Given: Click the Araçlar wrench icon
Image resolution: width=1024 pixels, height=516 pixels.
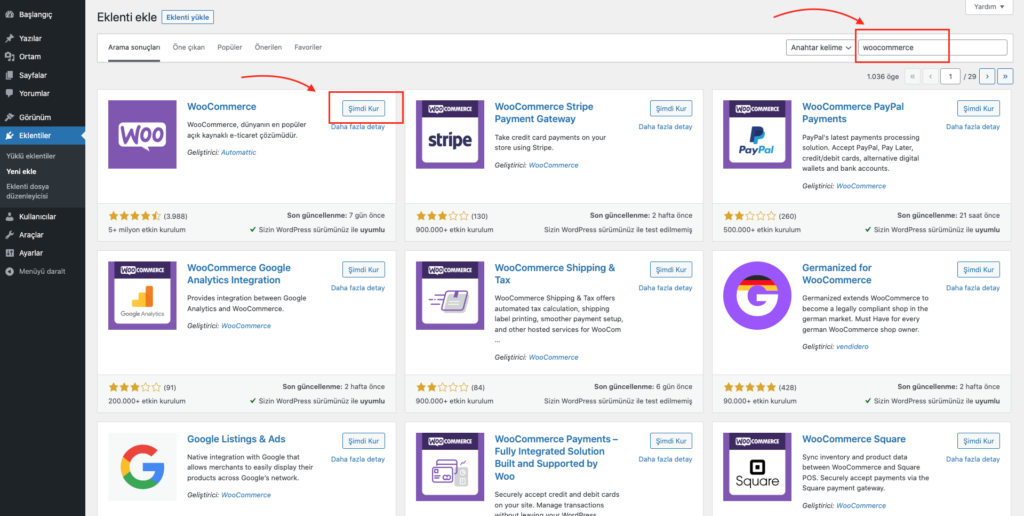Looking at the screenshot, I should tap(9, 234).
